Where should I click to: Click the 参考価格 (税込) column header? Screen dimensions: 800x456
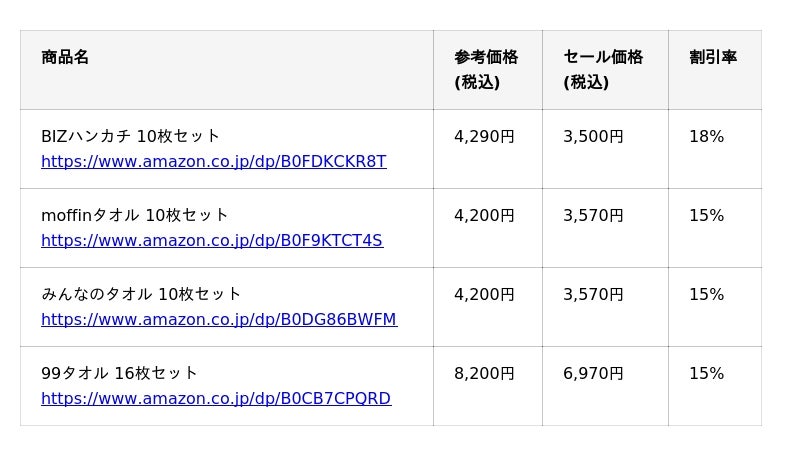486,69
